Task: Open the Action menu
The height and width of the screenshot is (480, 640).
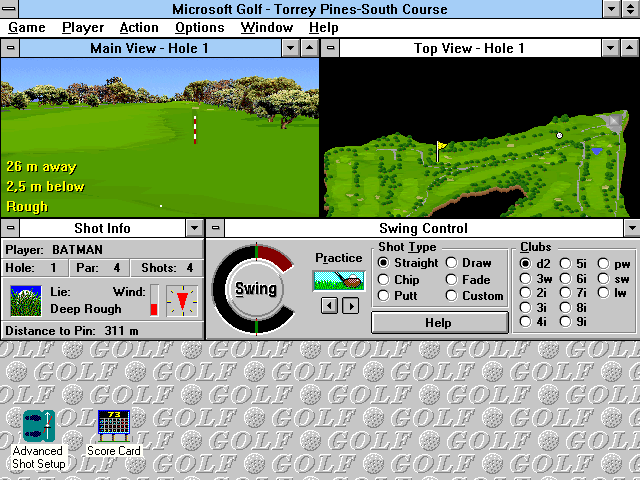Action: tap(139, 27)
